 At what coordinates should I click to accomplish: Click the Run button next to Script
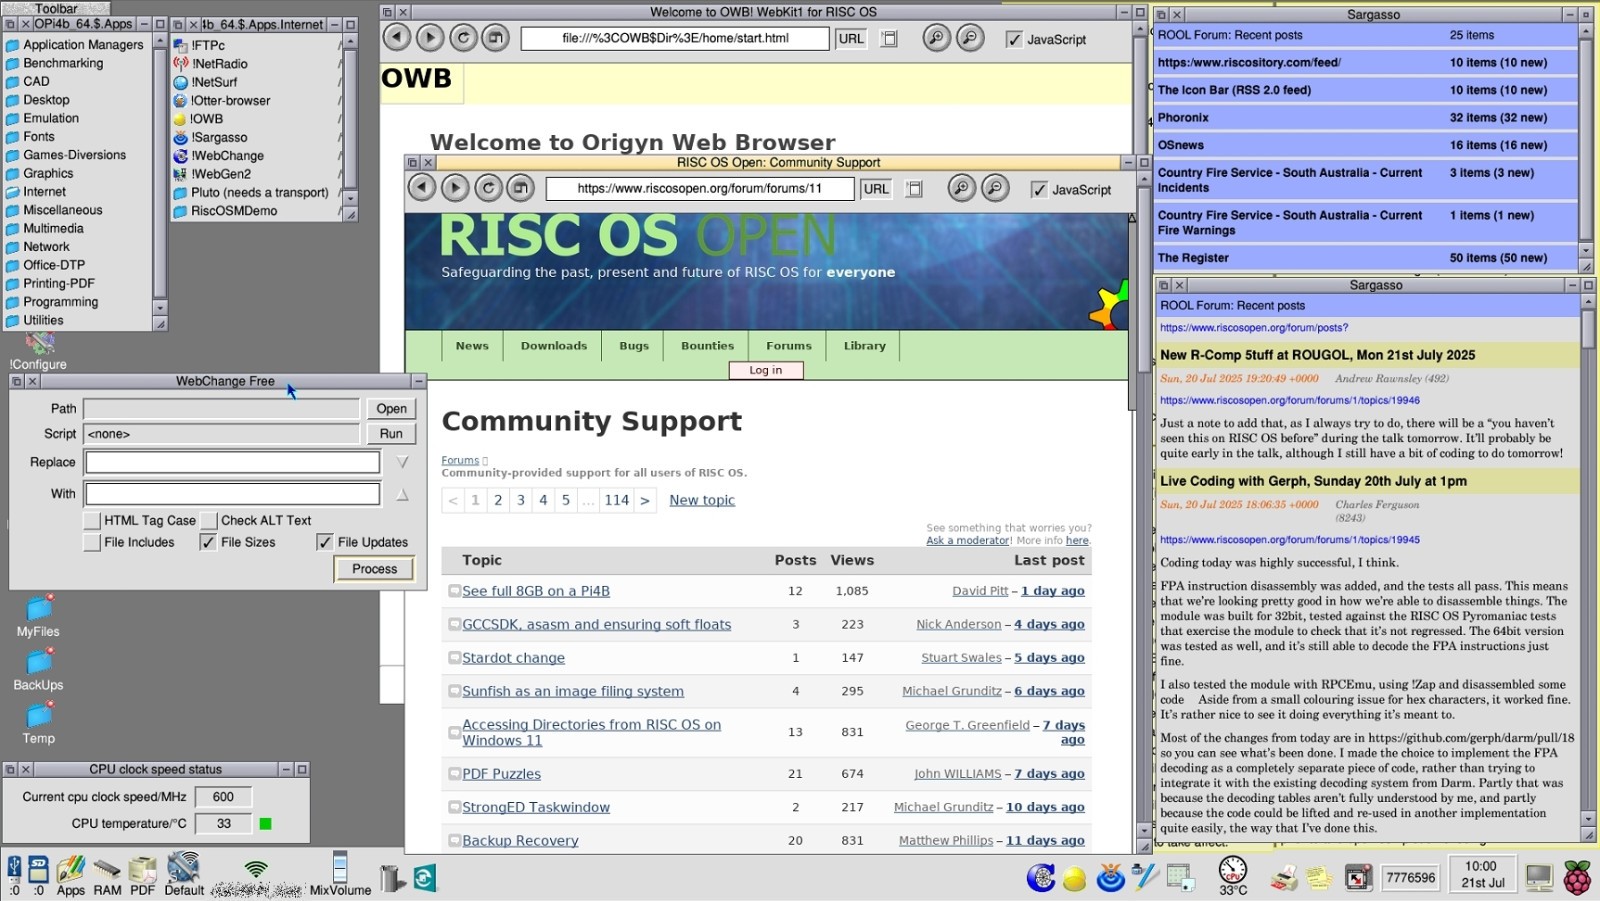click(x=391, y=433)
